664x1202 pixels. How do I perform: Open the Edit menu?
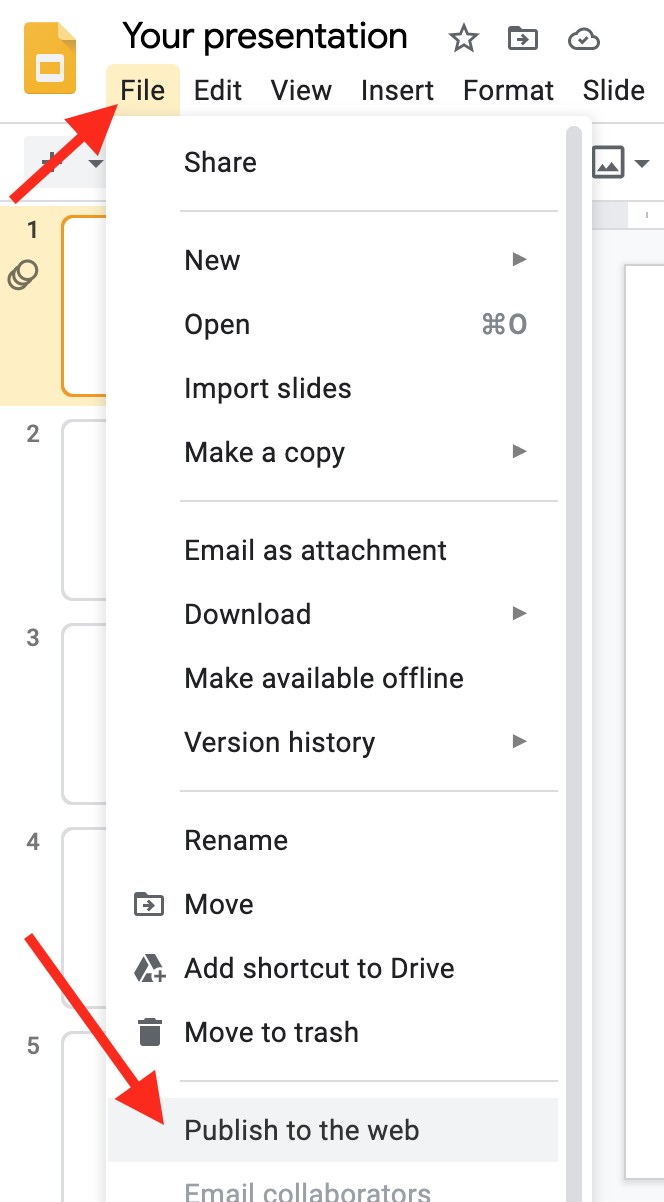pos(218,90)
